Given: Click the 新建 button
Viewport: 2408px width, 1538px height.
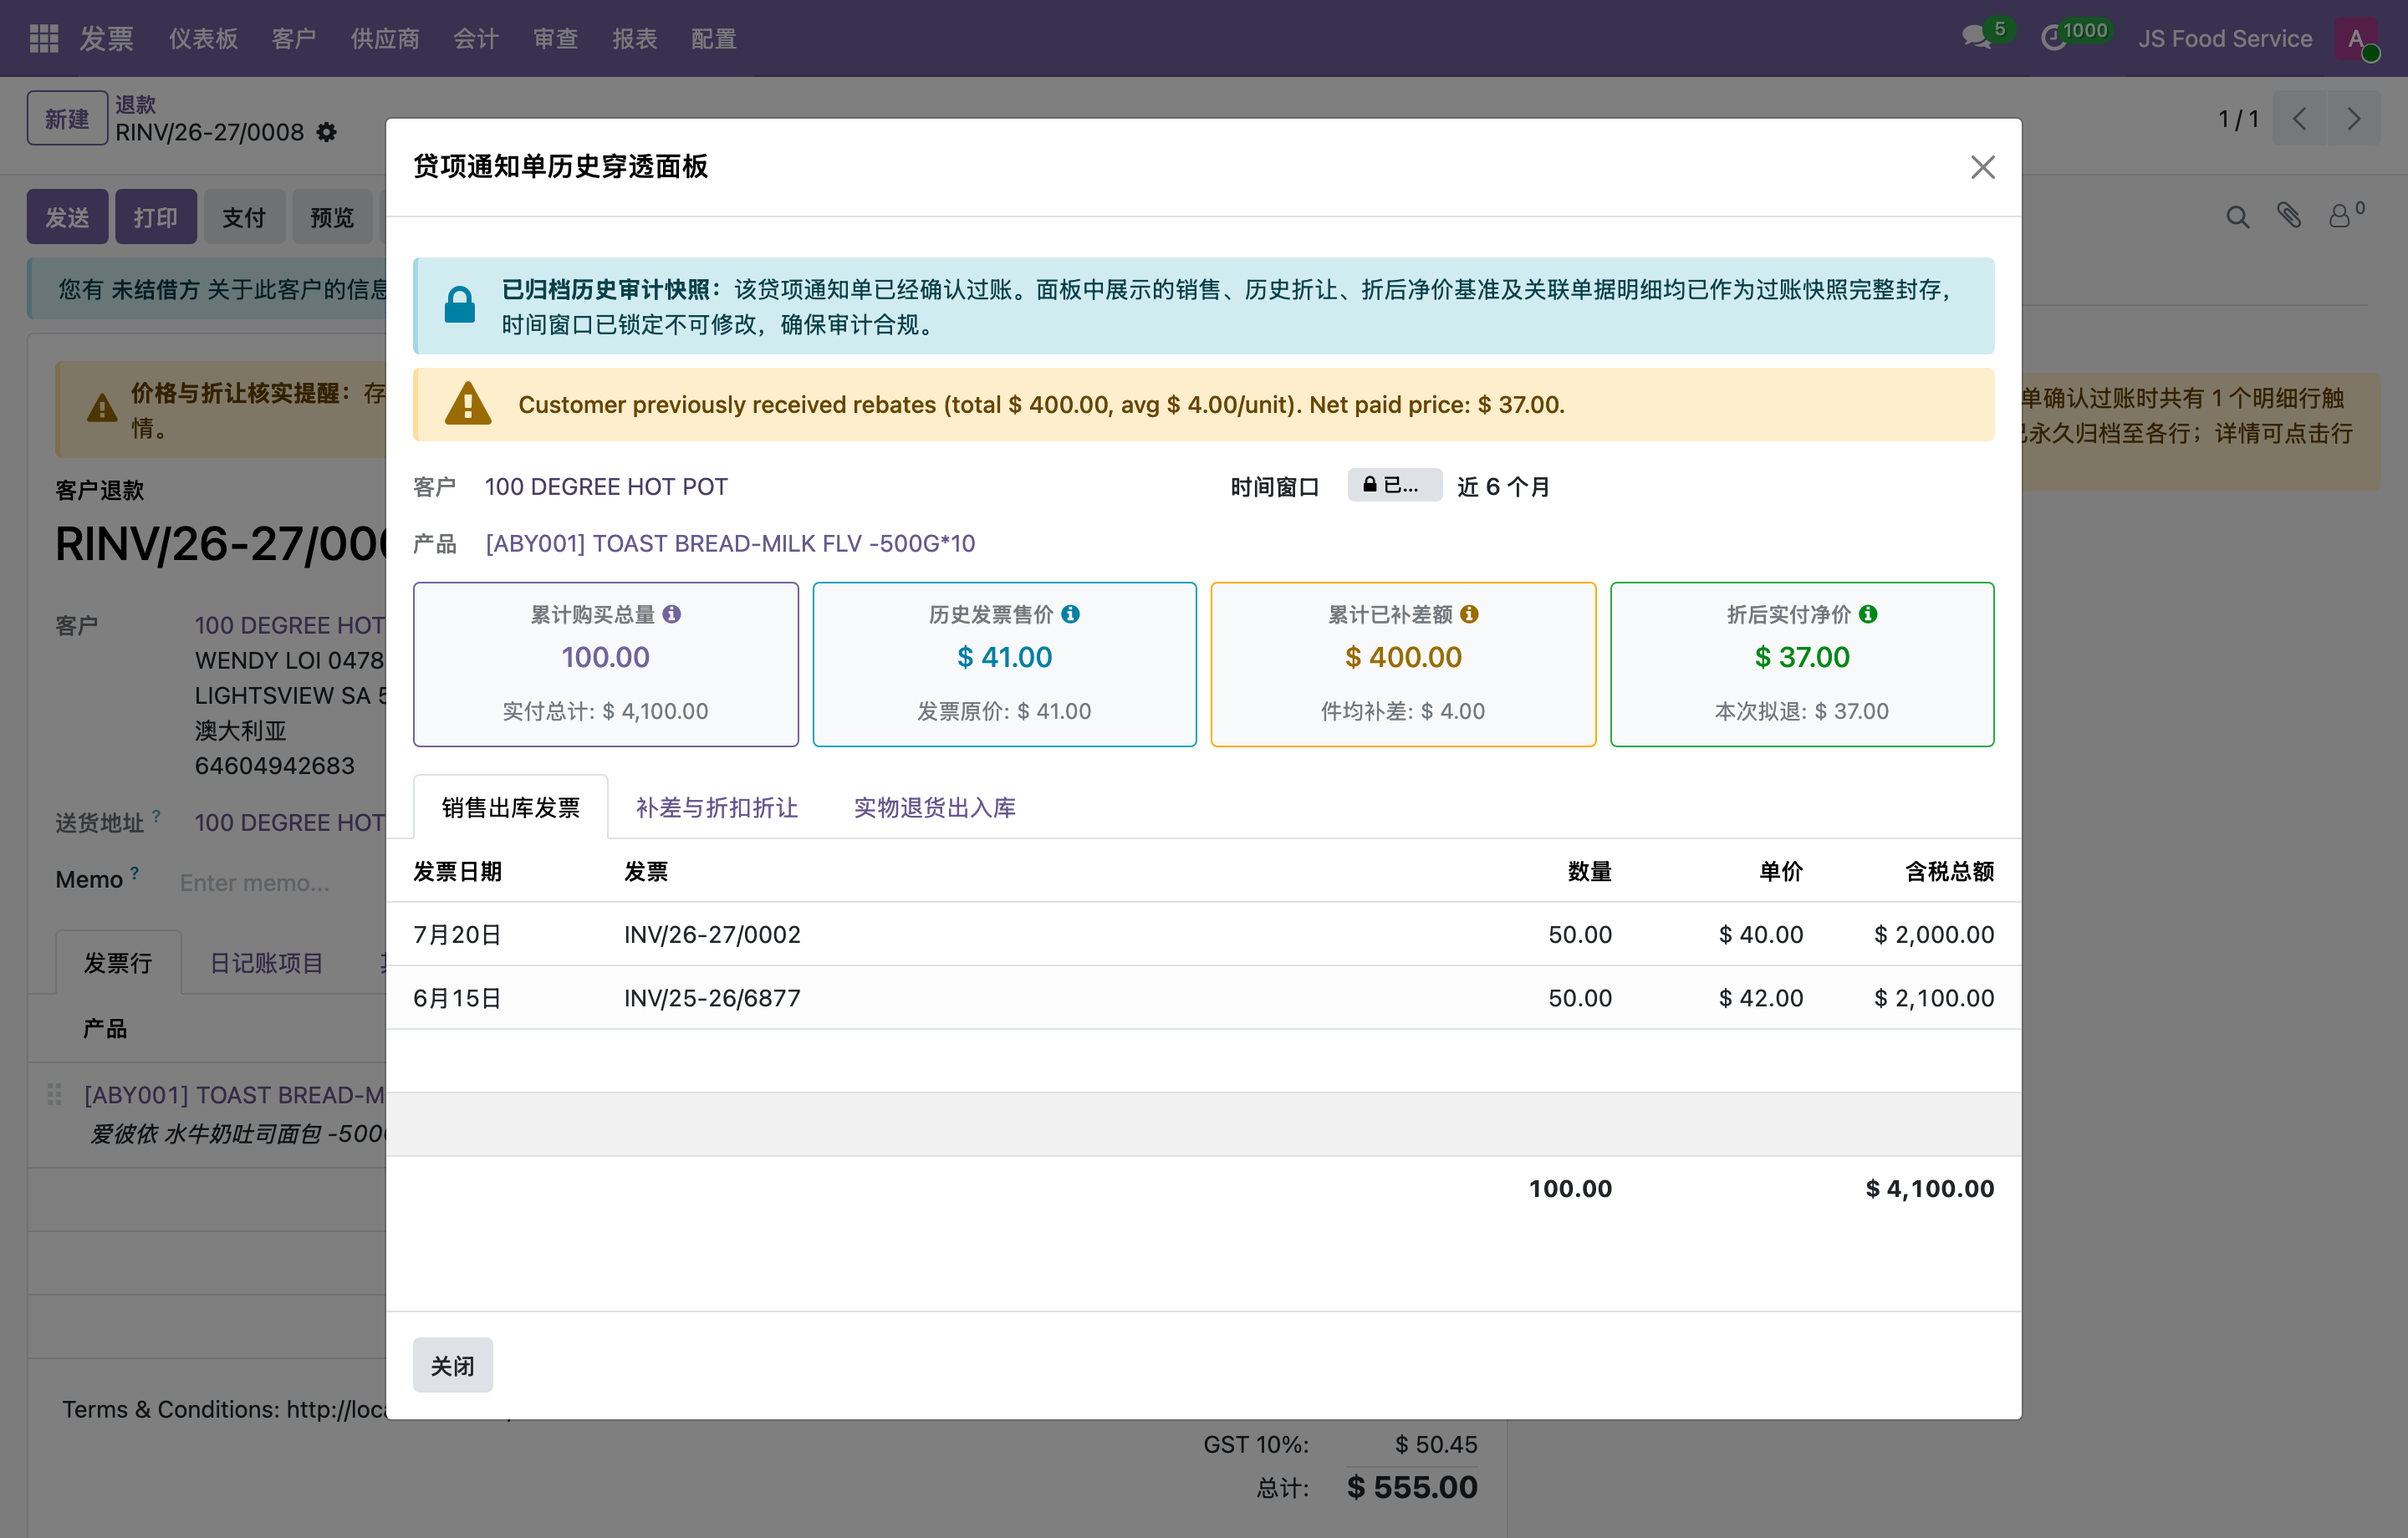Looking at the screenshot, I should click(x=67, y=119).
